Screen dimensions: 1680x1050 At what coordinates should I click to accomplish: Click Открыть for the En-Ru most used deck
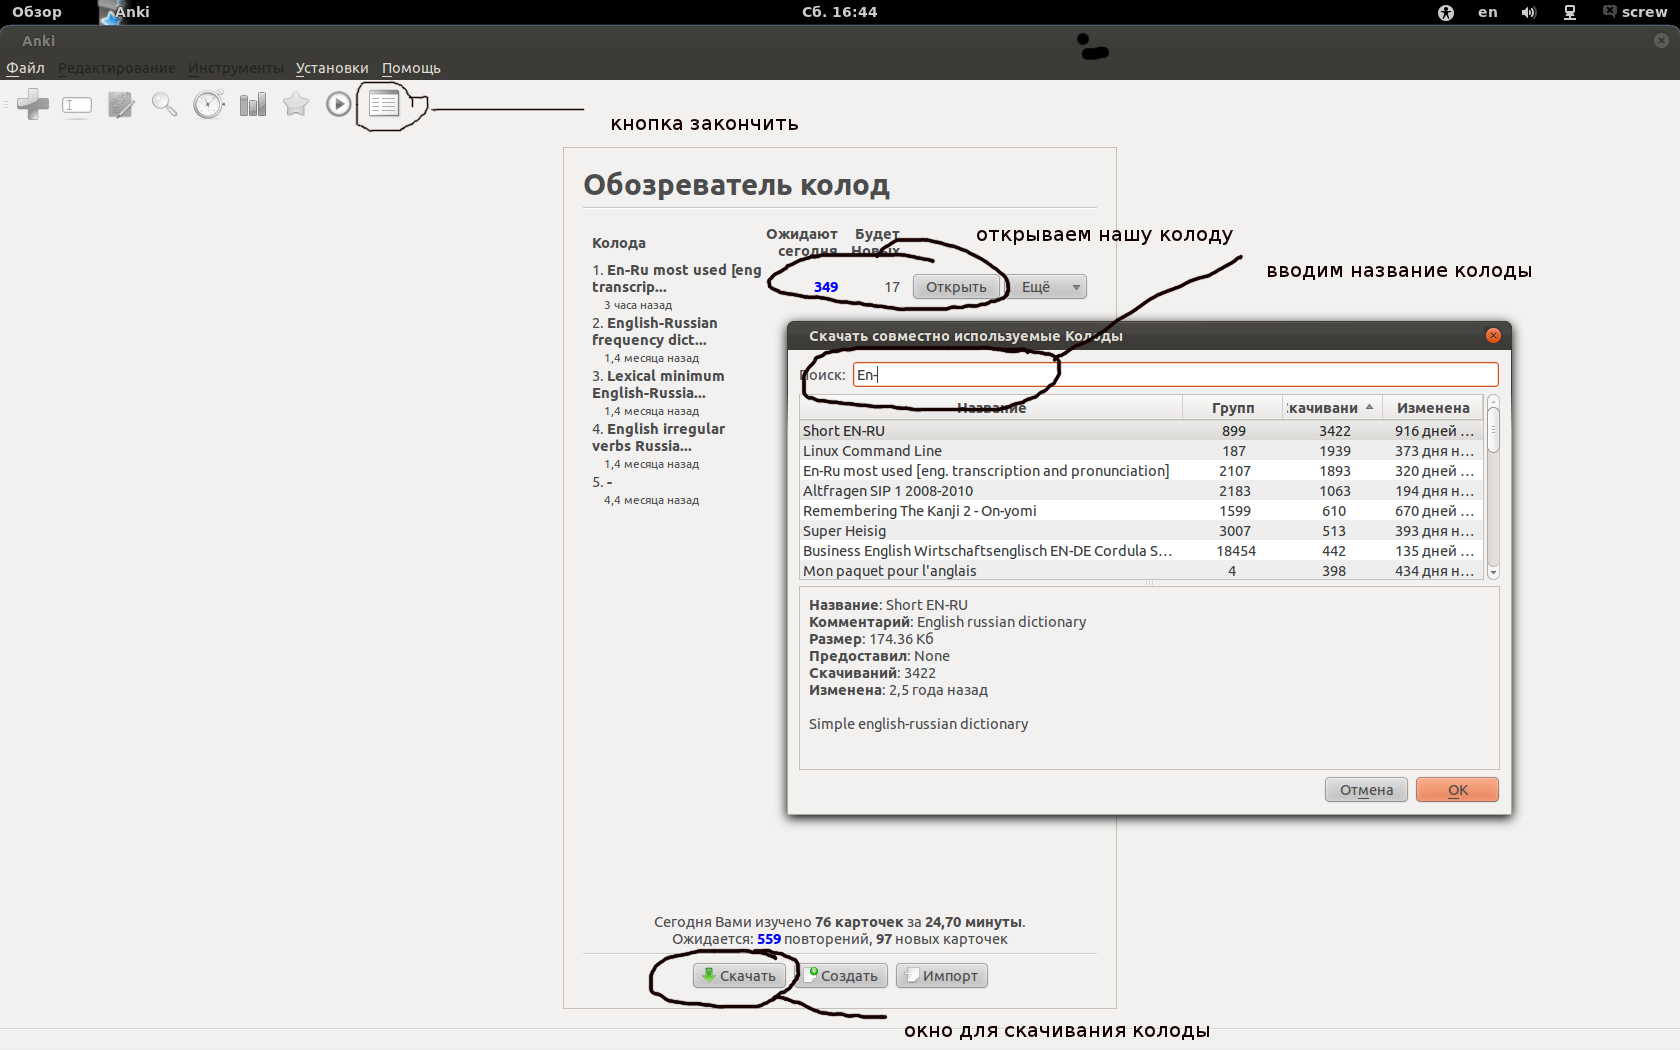click(x=956, y=287)
